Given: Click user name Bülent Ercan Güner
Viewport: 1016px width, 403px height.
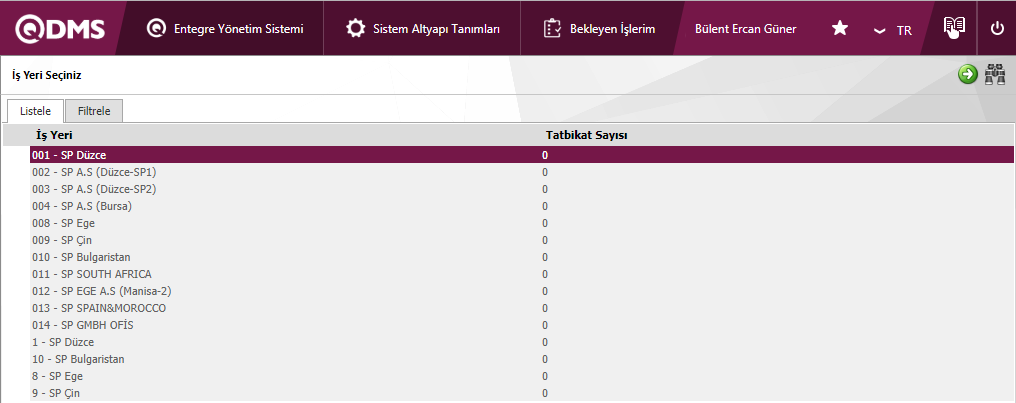Looking at the screenshot, I should [745, 29].
